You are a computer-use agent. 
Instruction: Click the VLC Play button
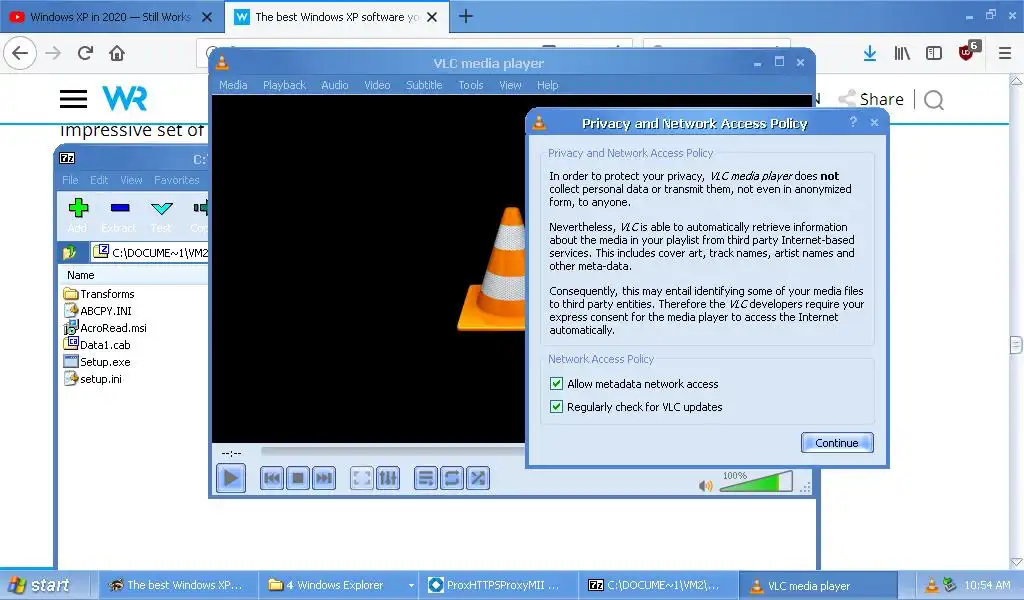tap(231, 479)
